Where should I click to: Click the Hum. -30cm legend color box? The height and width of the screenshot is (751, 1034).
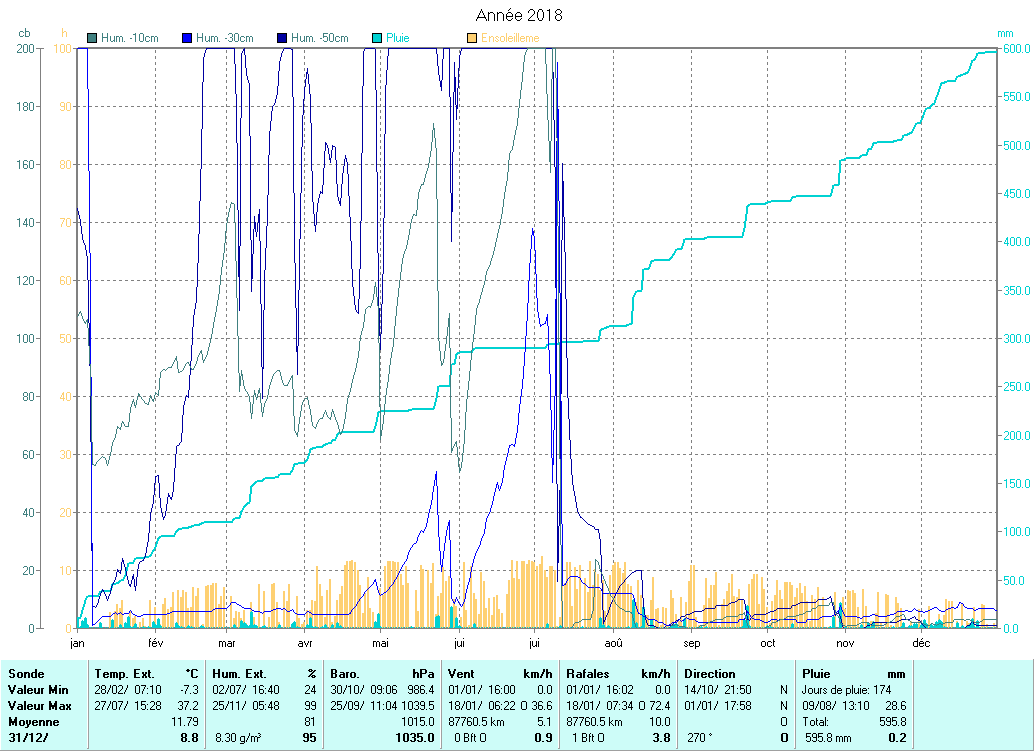click(x=187, y=39)
